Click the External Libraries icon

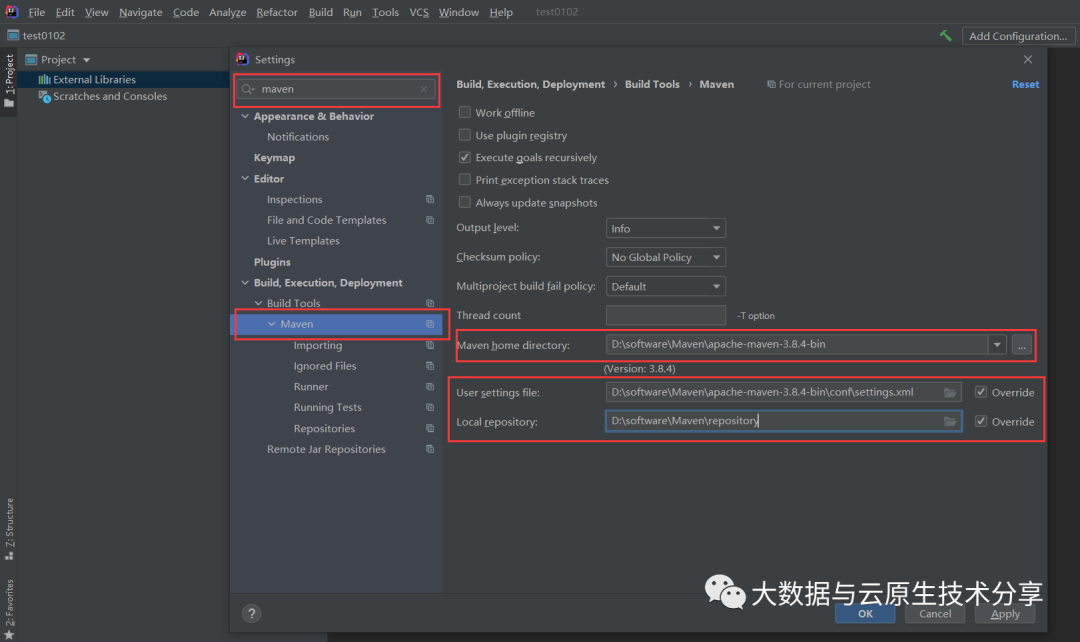pos(45,79)
